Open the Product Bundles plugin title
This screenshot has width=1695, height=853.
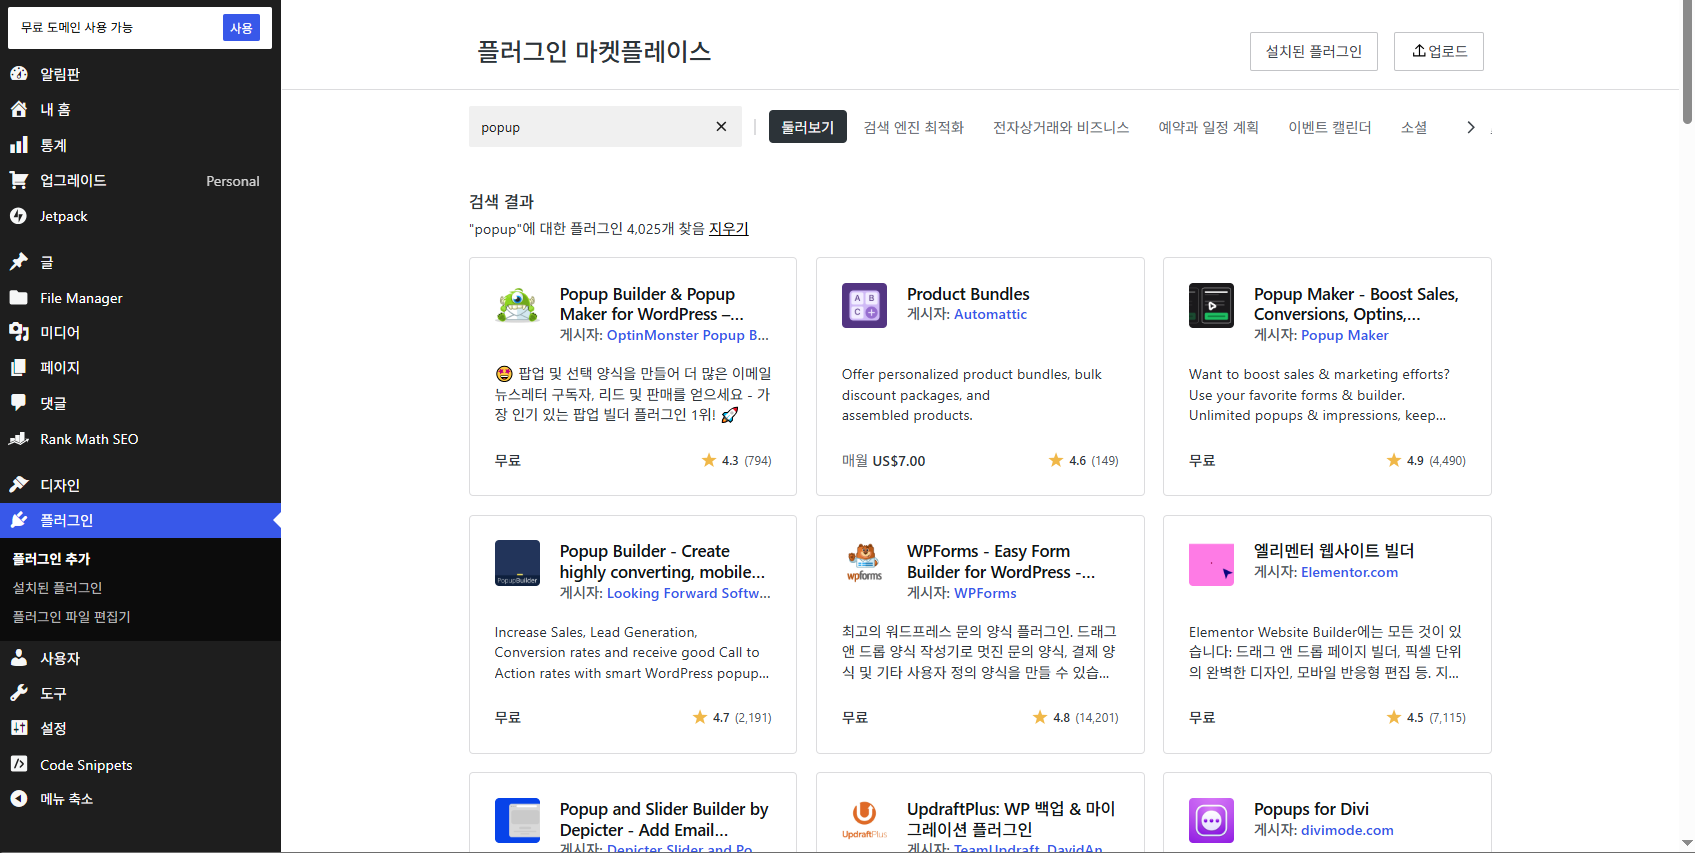968,294
